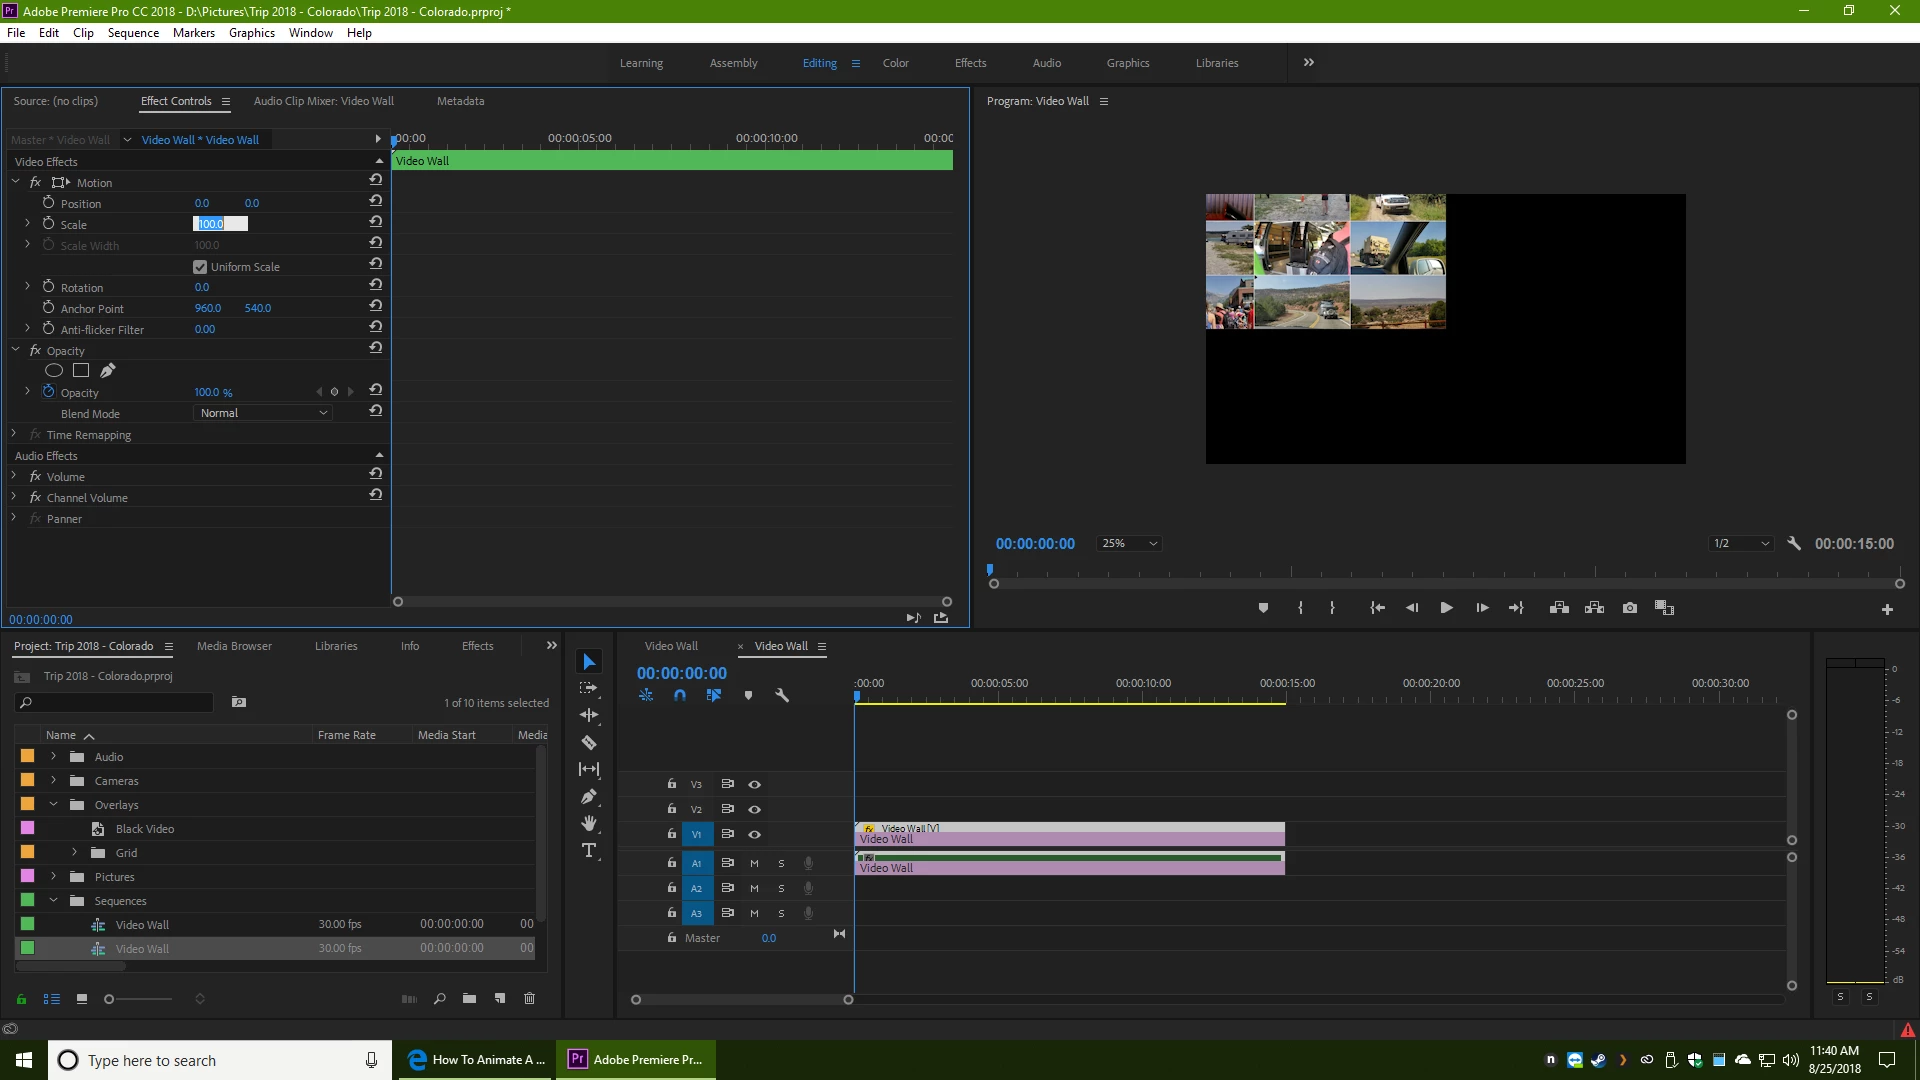Select the Type tool

pos(589,850)
